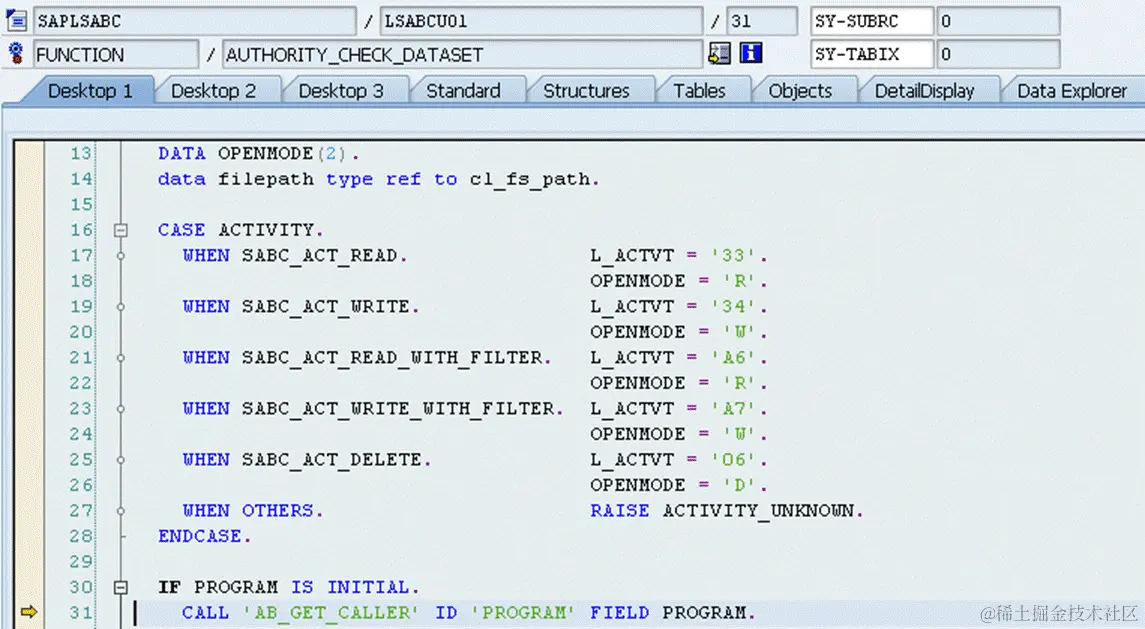The height and width of the screenshot is (629, 1145).
Task: Click the literal '34' on line 19
Action: 734,307
